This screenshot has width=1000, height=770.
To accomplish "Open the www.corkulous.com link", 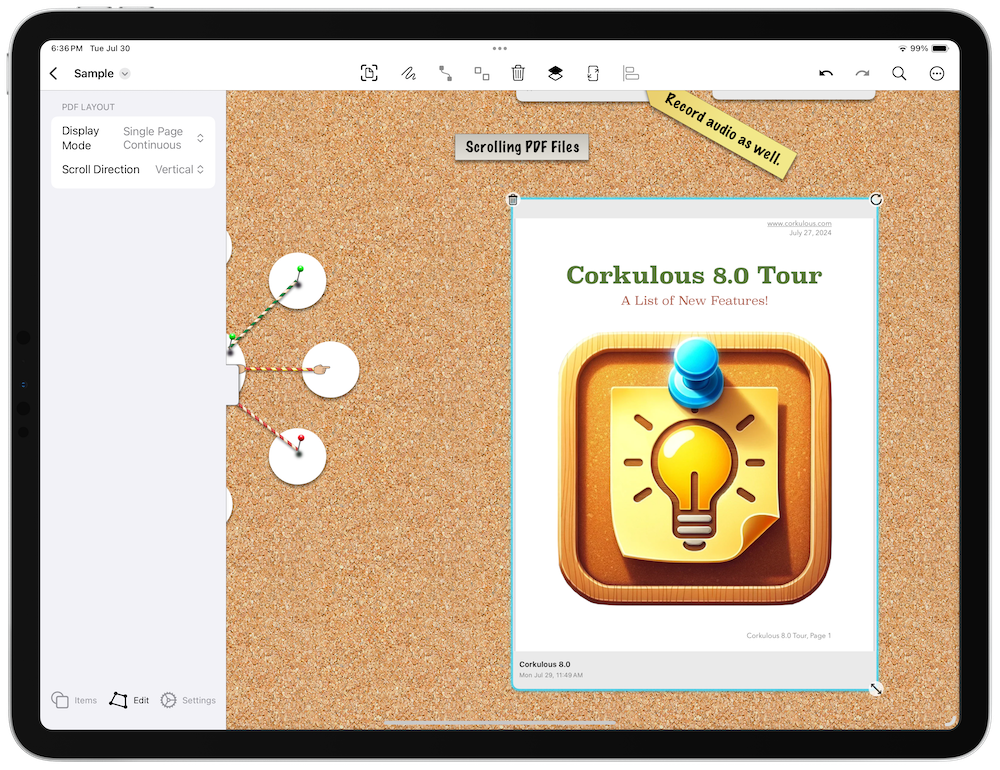I will [x=799, y=223].
